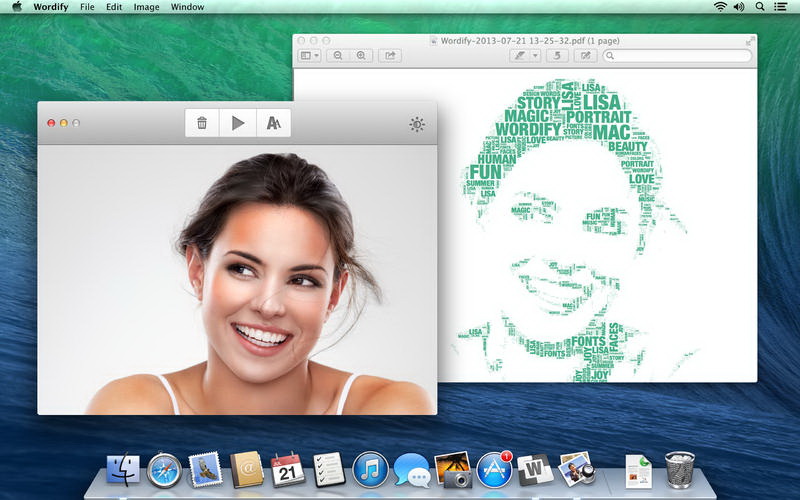Show the edit markup toolbar in Preview

click(x=586, y=56)
